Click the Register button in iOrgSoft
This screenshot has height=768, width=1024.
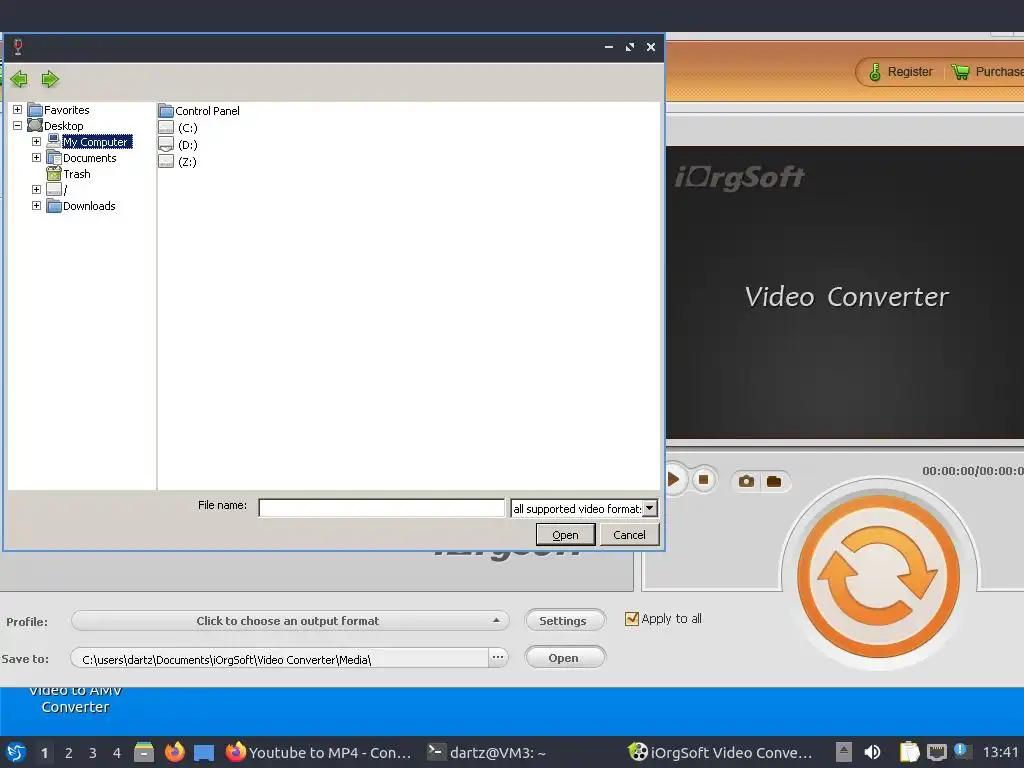901,72
